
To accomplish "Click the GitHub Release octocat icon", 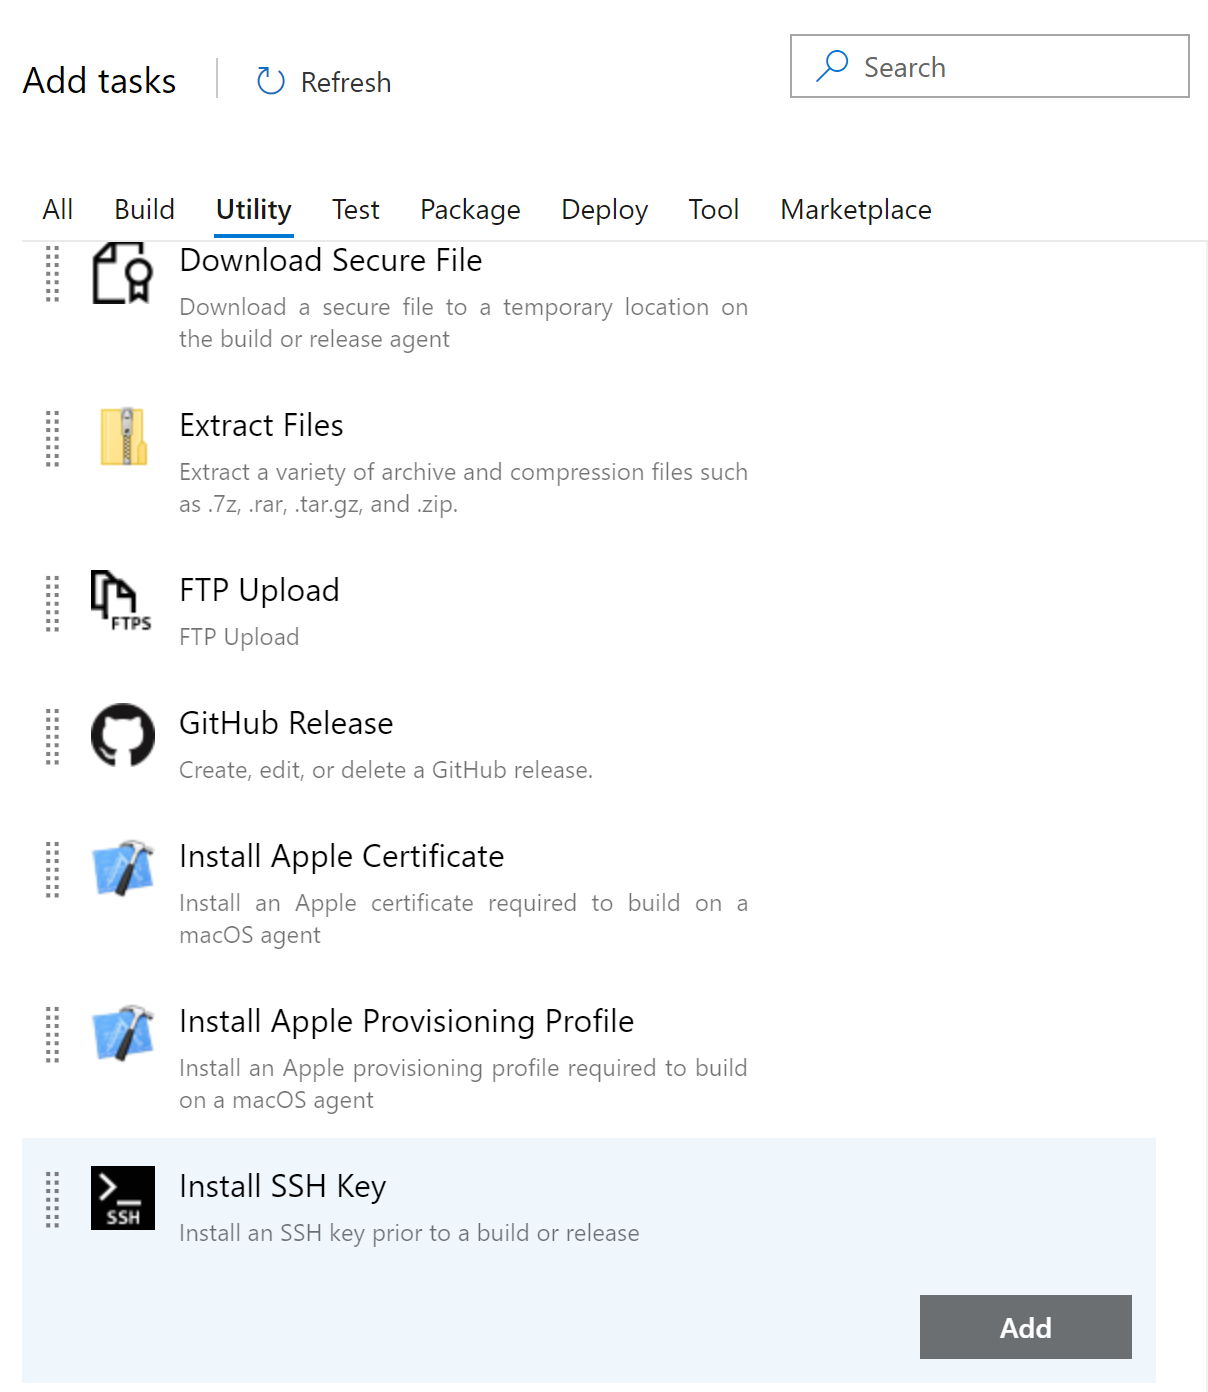I will click(x=123, y=735).
